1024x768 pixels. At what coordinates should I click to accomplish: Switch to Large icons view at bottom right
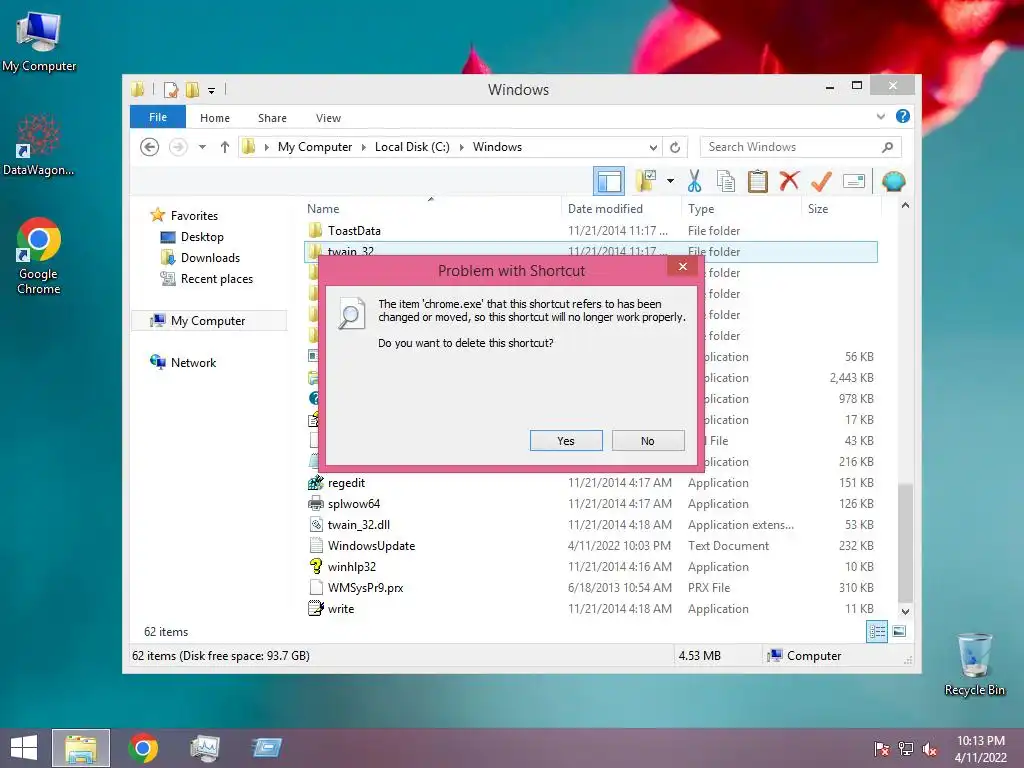(899, 631)
